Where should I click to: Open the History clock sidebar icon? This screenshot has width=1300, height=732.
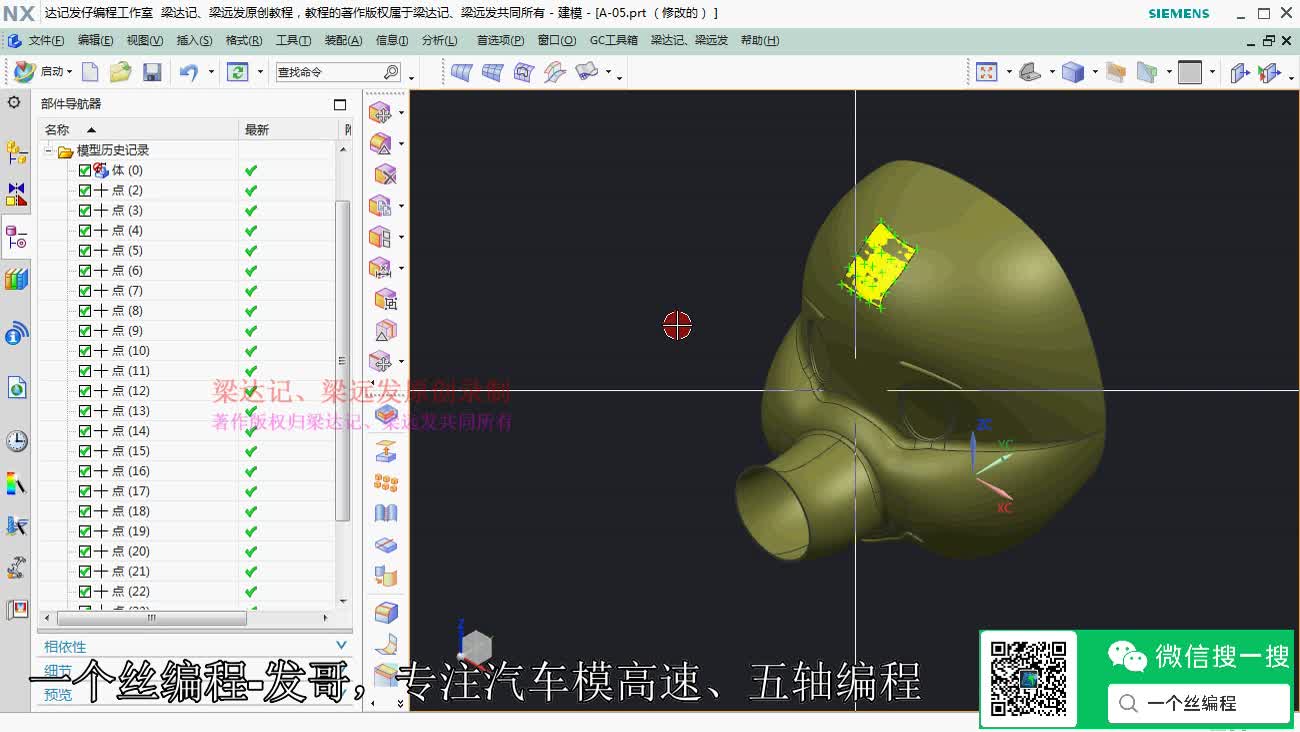pyautogui.click(x=16, y=441)
